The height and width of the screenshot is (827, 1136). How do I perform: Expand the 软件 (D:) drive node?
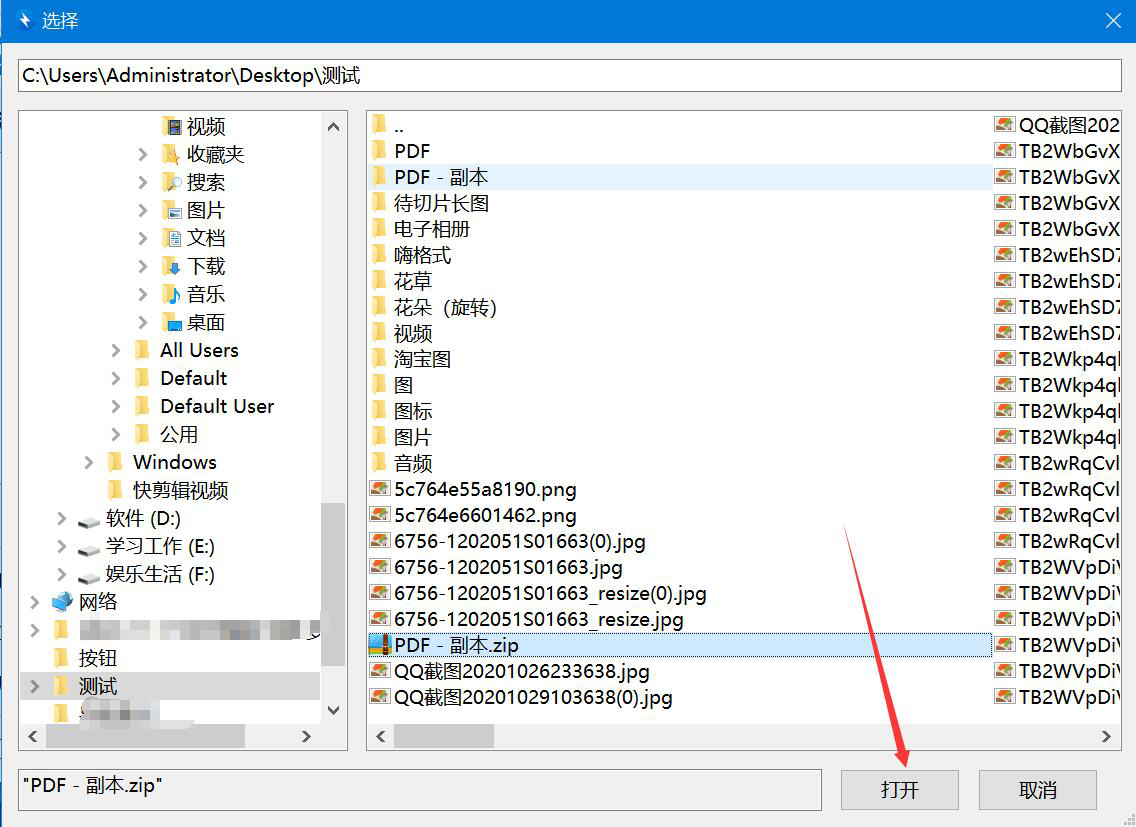pos(62,518)
